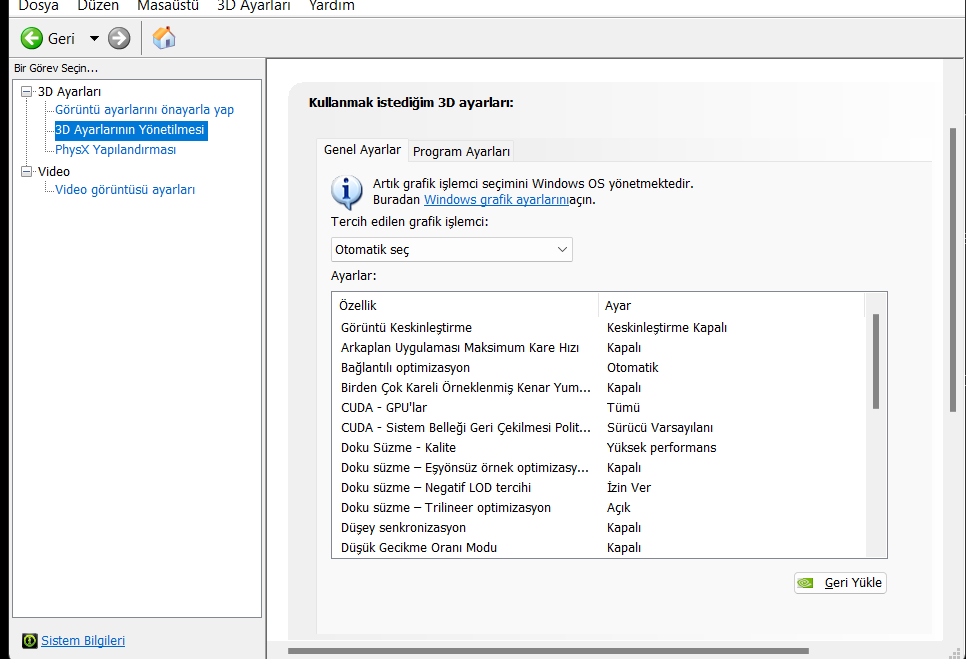Click the Ayar column header
The height and width of the screenshot is (659, 966).
[x=731, y=305]
